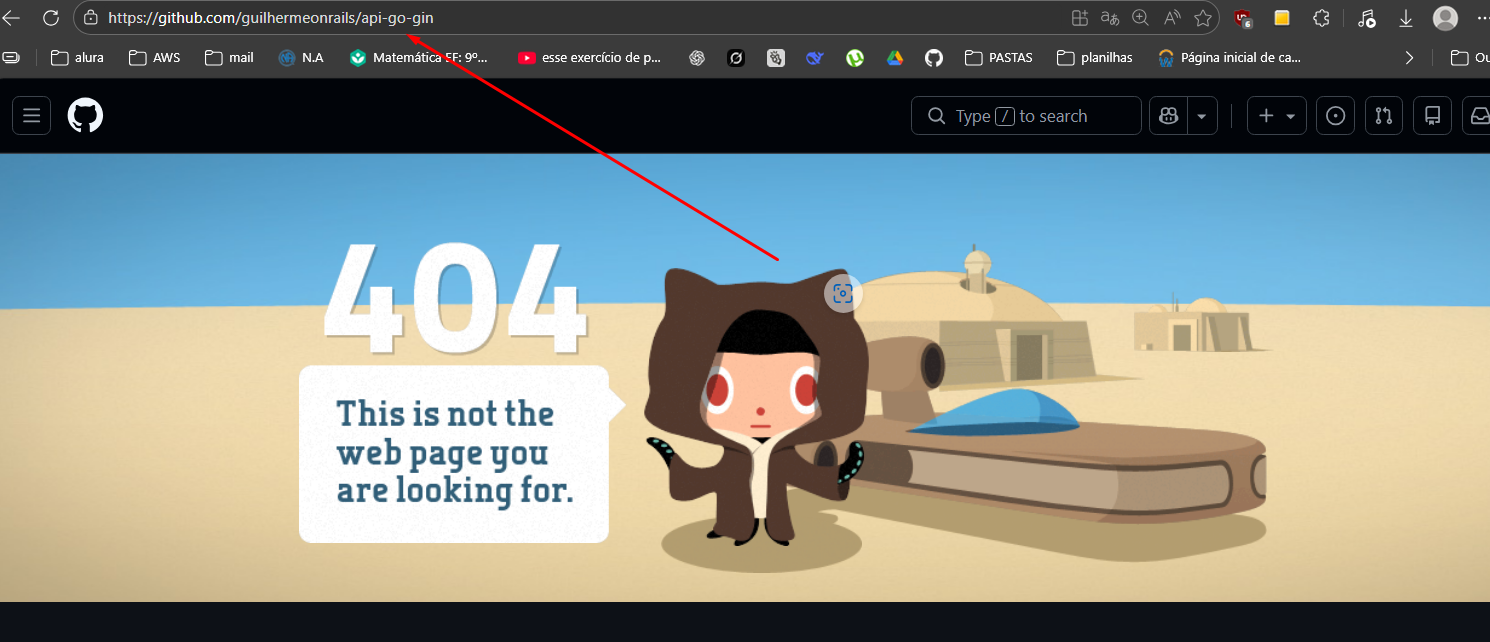
Task: Start Read aloud from address bar
Action: [1172, 18]
